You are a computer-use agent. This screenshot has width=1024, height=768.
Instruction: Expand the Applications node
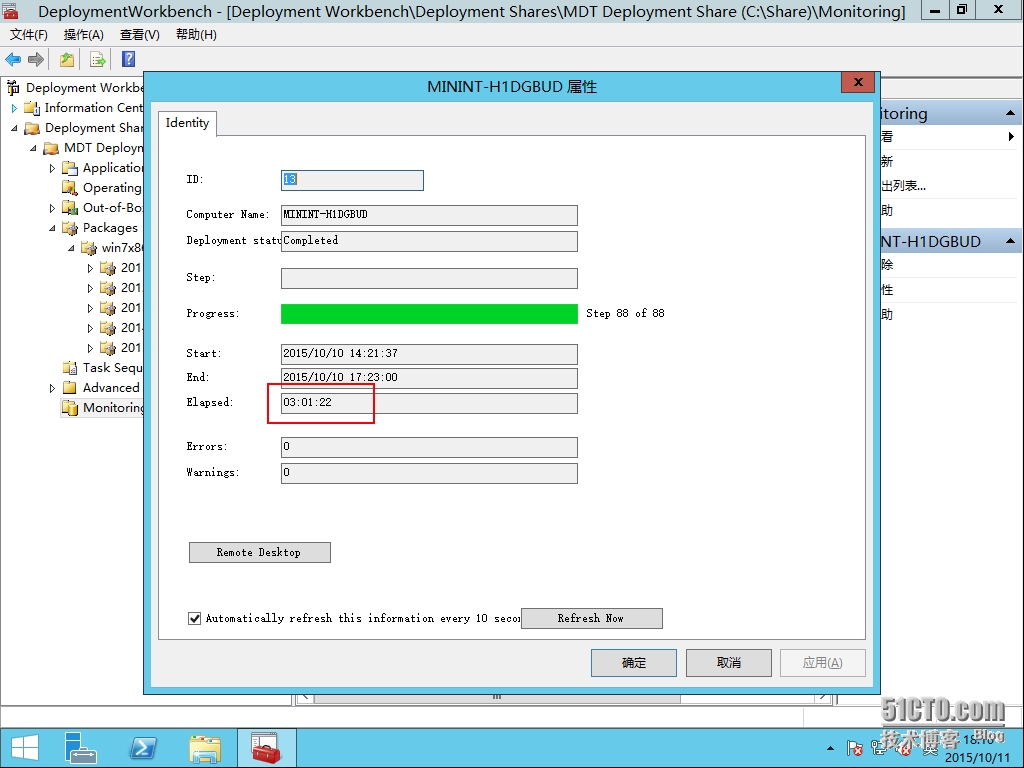click(52, 168)
